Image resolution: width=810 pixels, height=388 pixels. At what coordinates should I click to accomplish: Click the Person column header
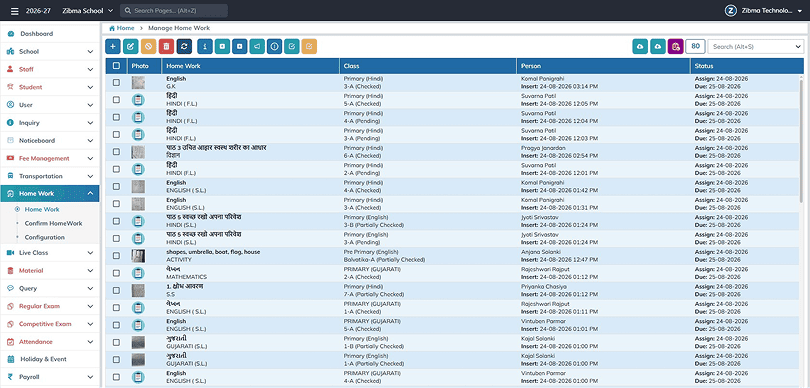(603, 66)
